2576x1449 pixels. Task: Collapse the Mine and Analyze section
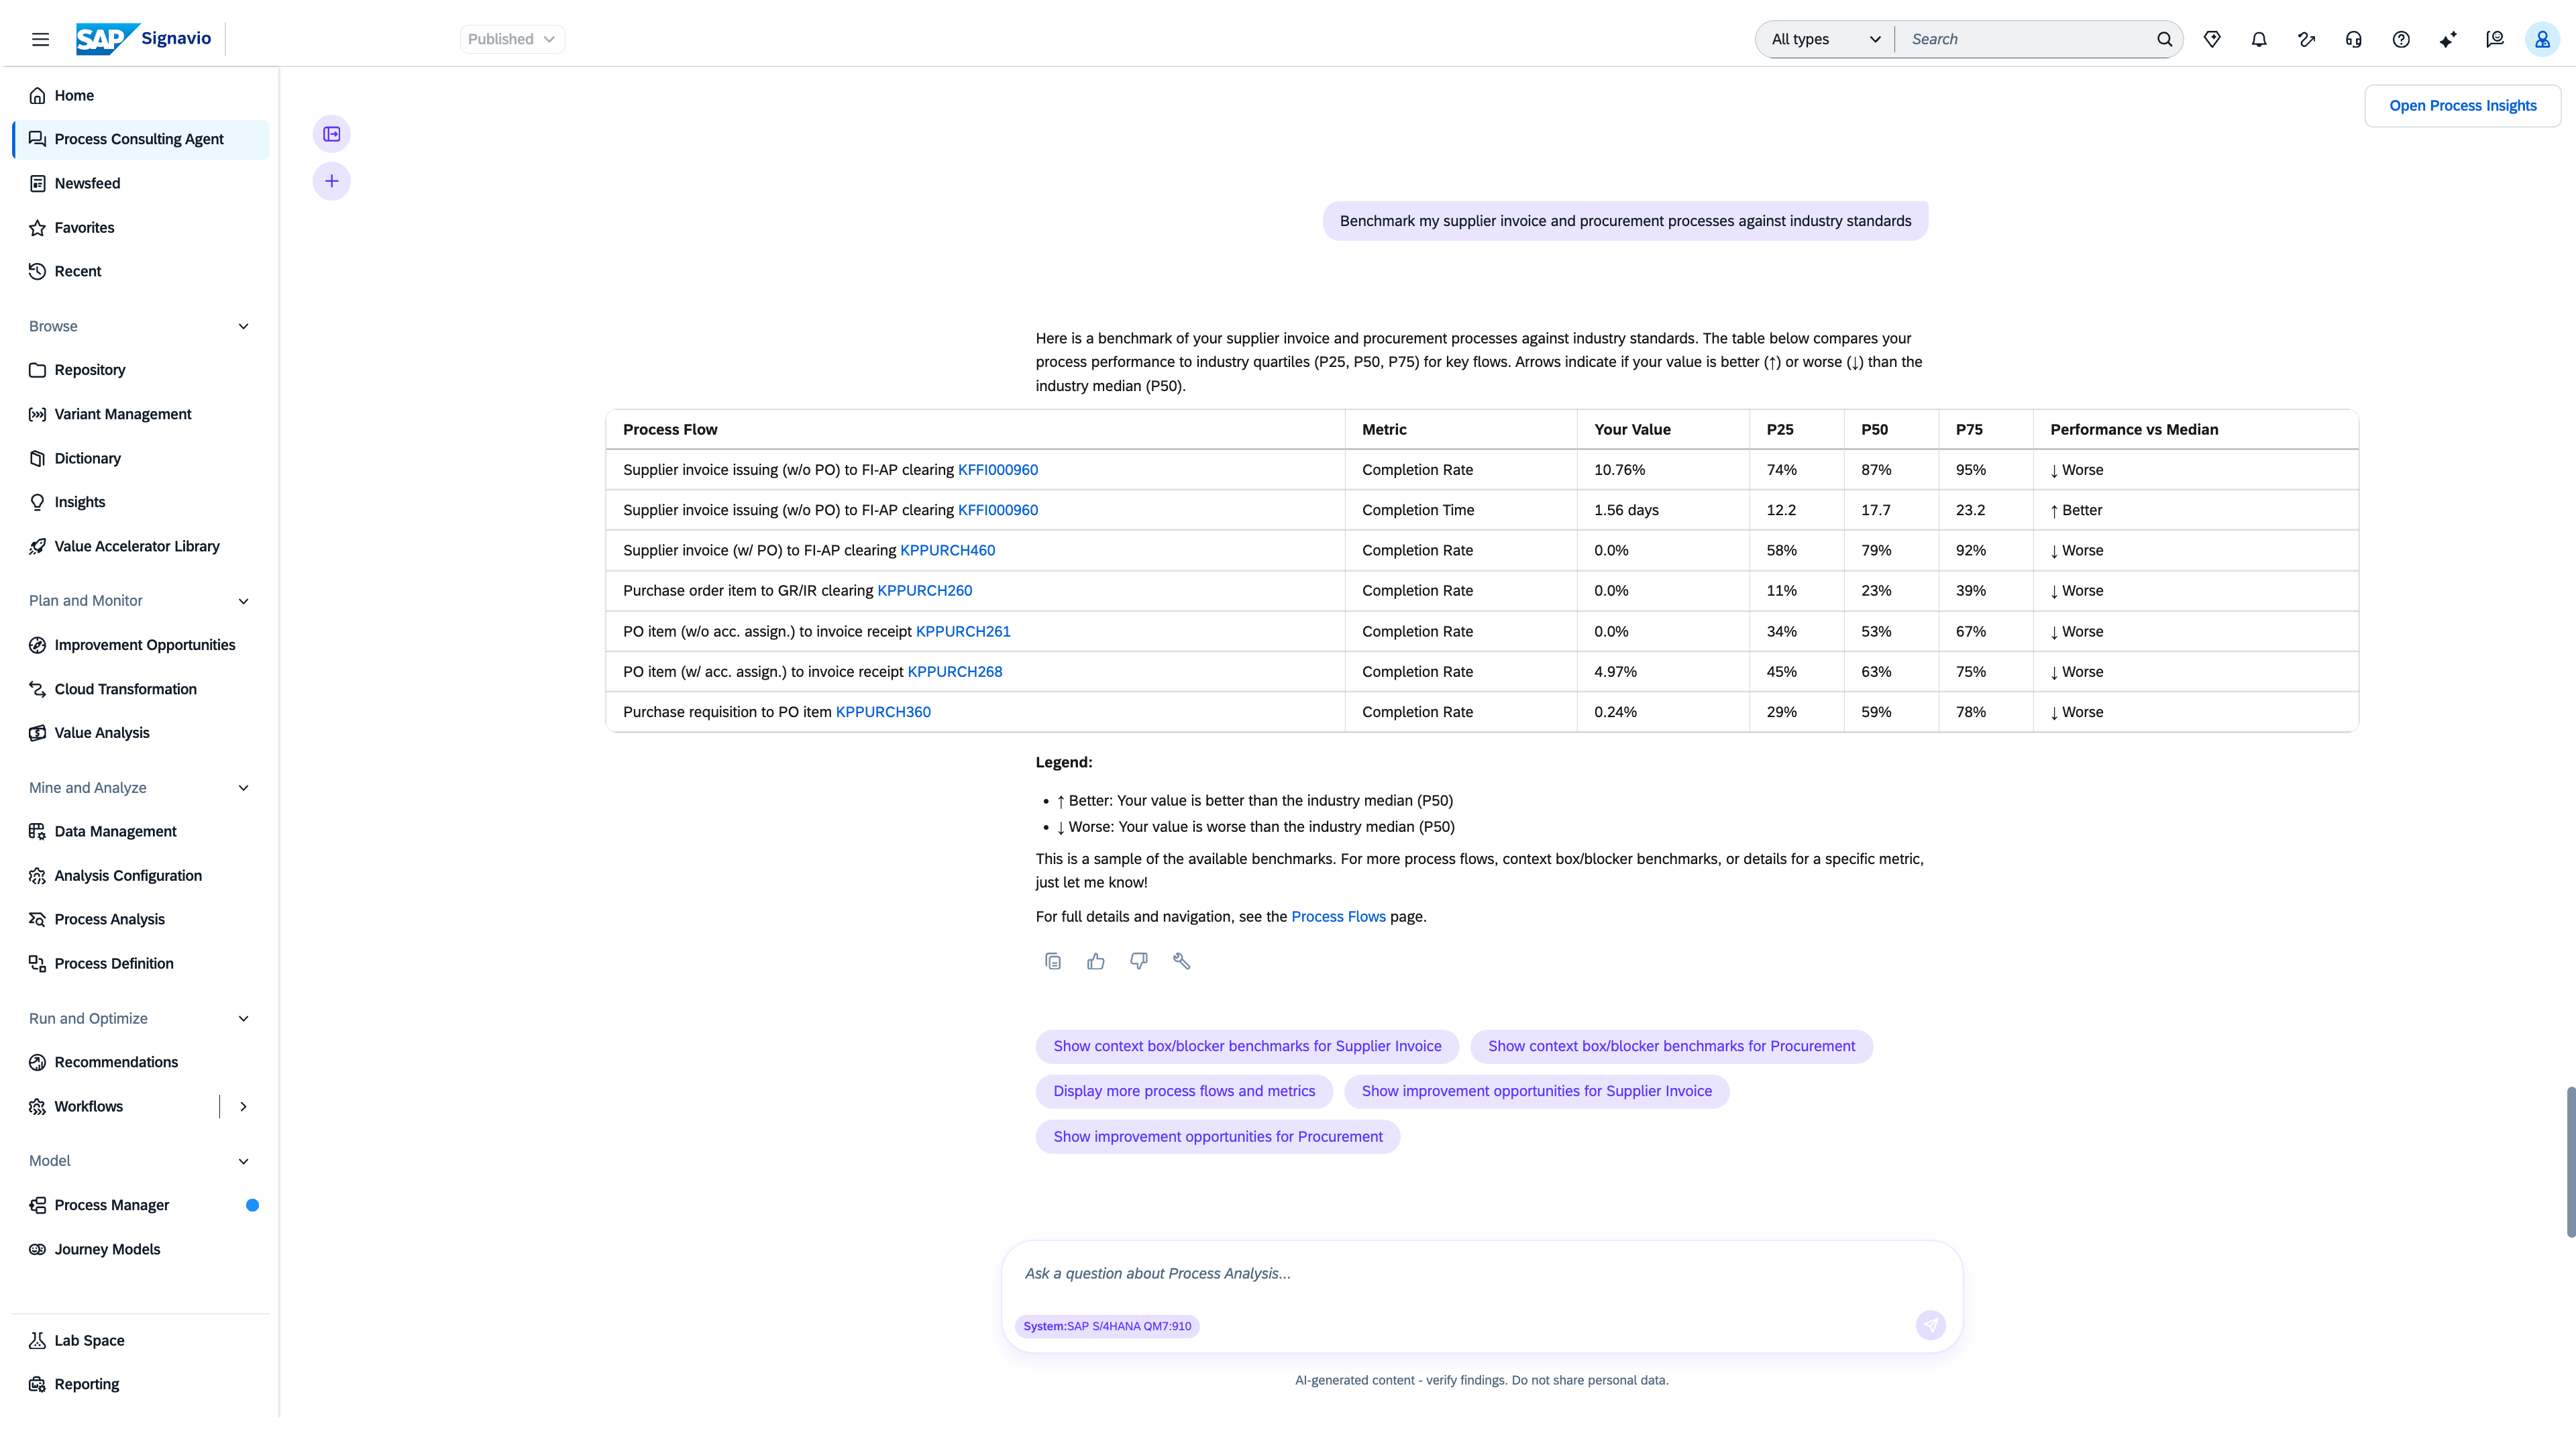(x=243, y=787)
